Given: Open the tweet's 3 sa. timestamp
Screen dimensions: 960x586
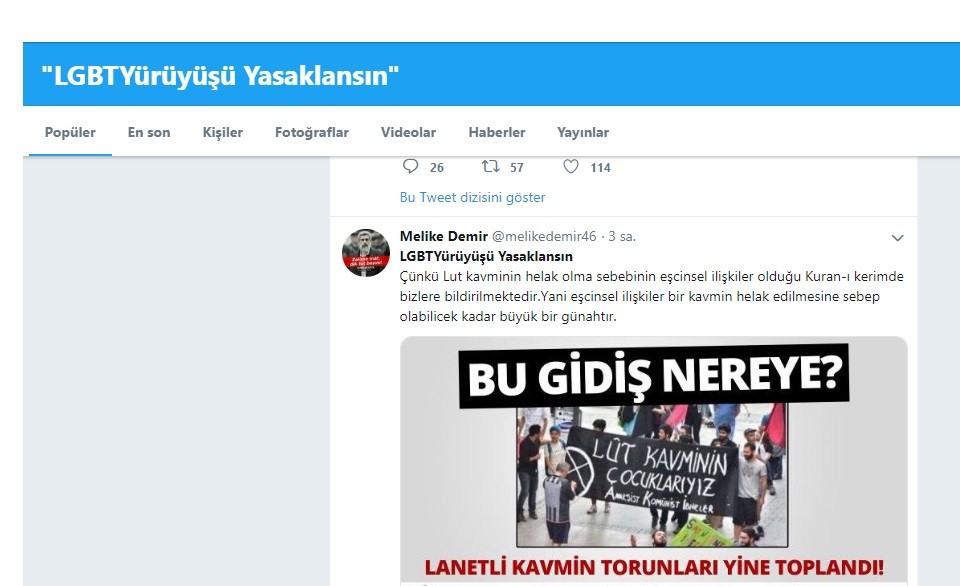Looking at the screenshot, I should point(622,236).
